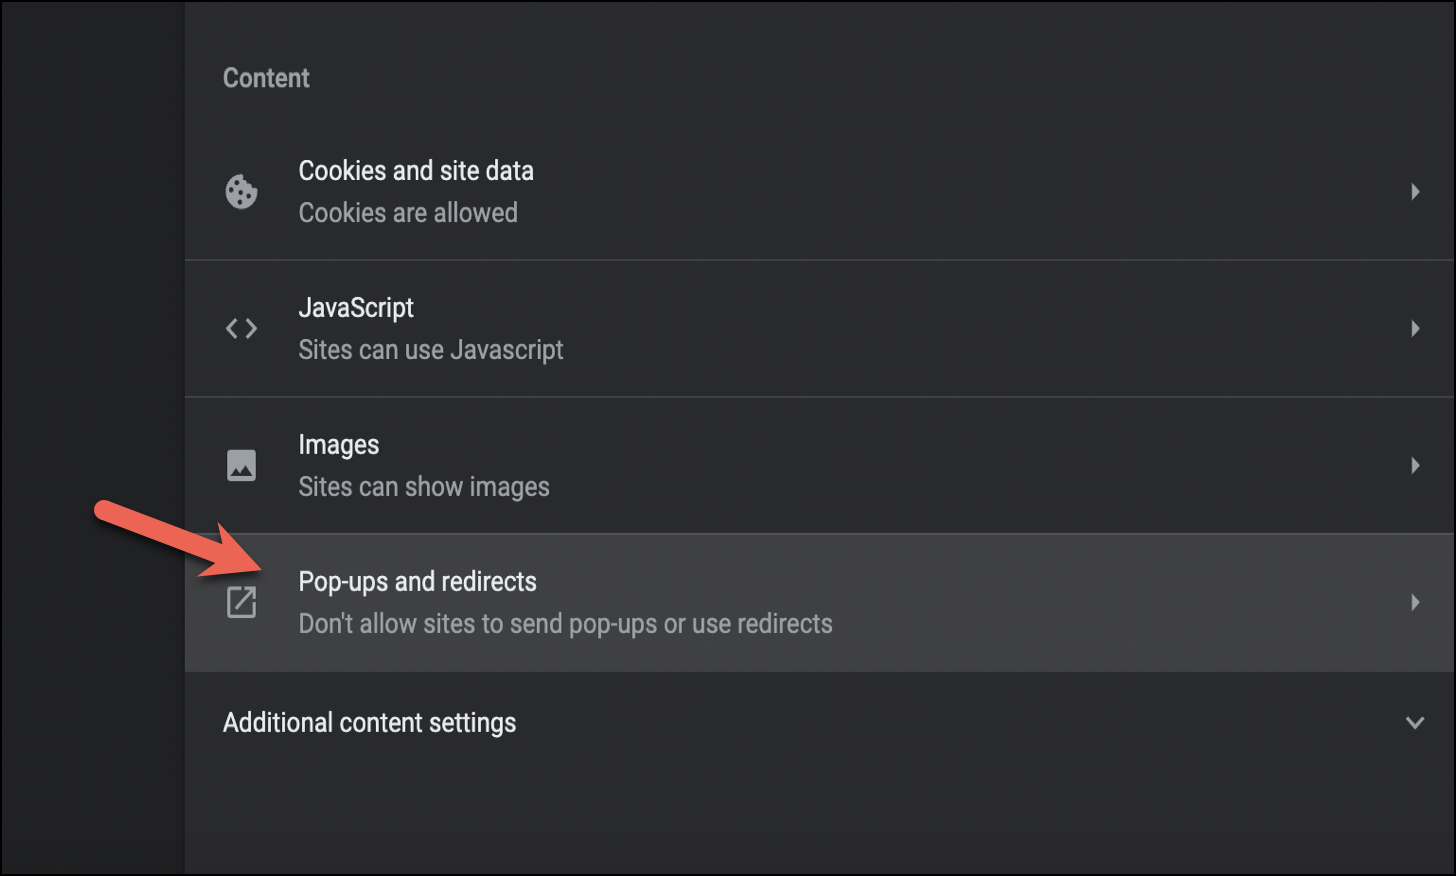Click "Don't allow sites to send pop-ups" text
This screenshot has width=1456, height=876.
click(x=565, y=624)
